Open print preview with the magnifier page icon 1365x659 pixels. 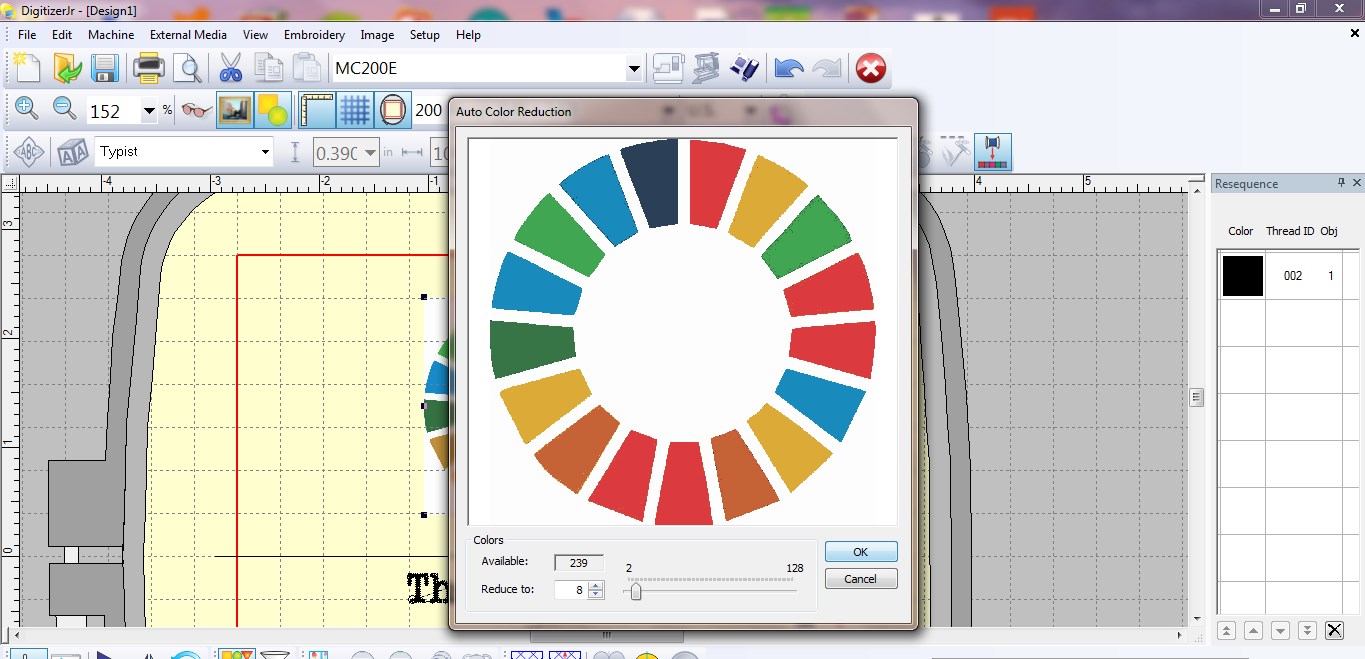pyautogui.click(x=187, y=69)
